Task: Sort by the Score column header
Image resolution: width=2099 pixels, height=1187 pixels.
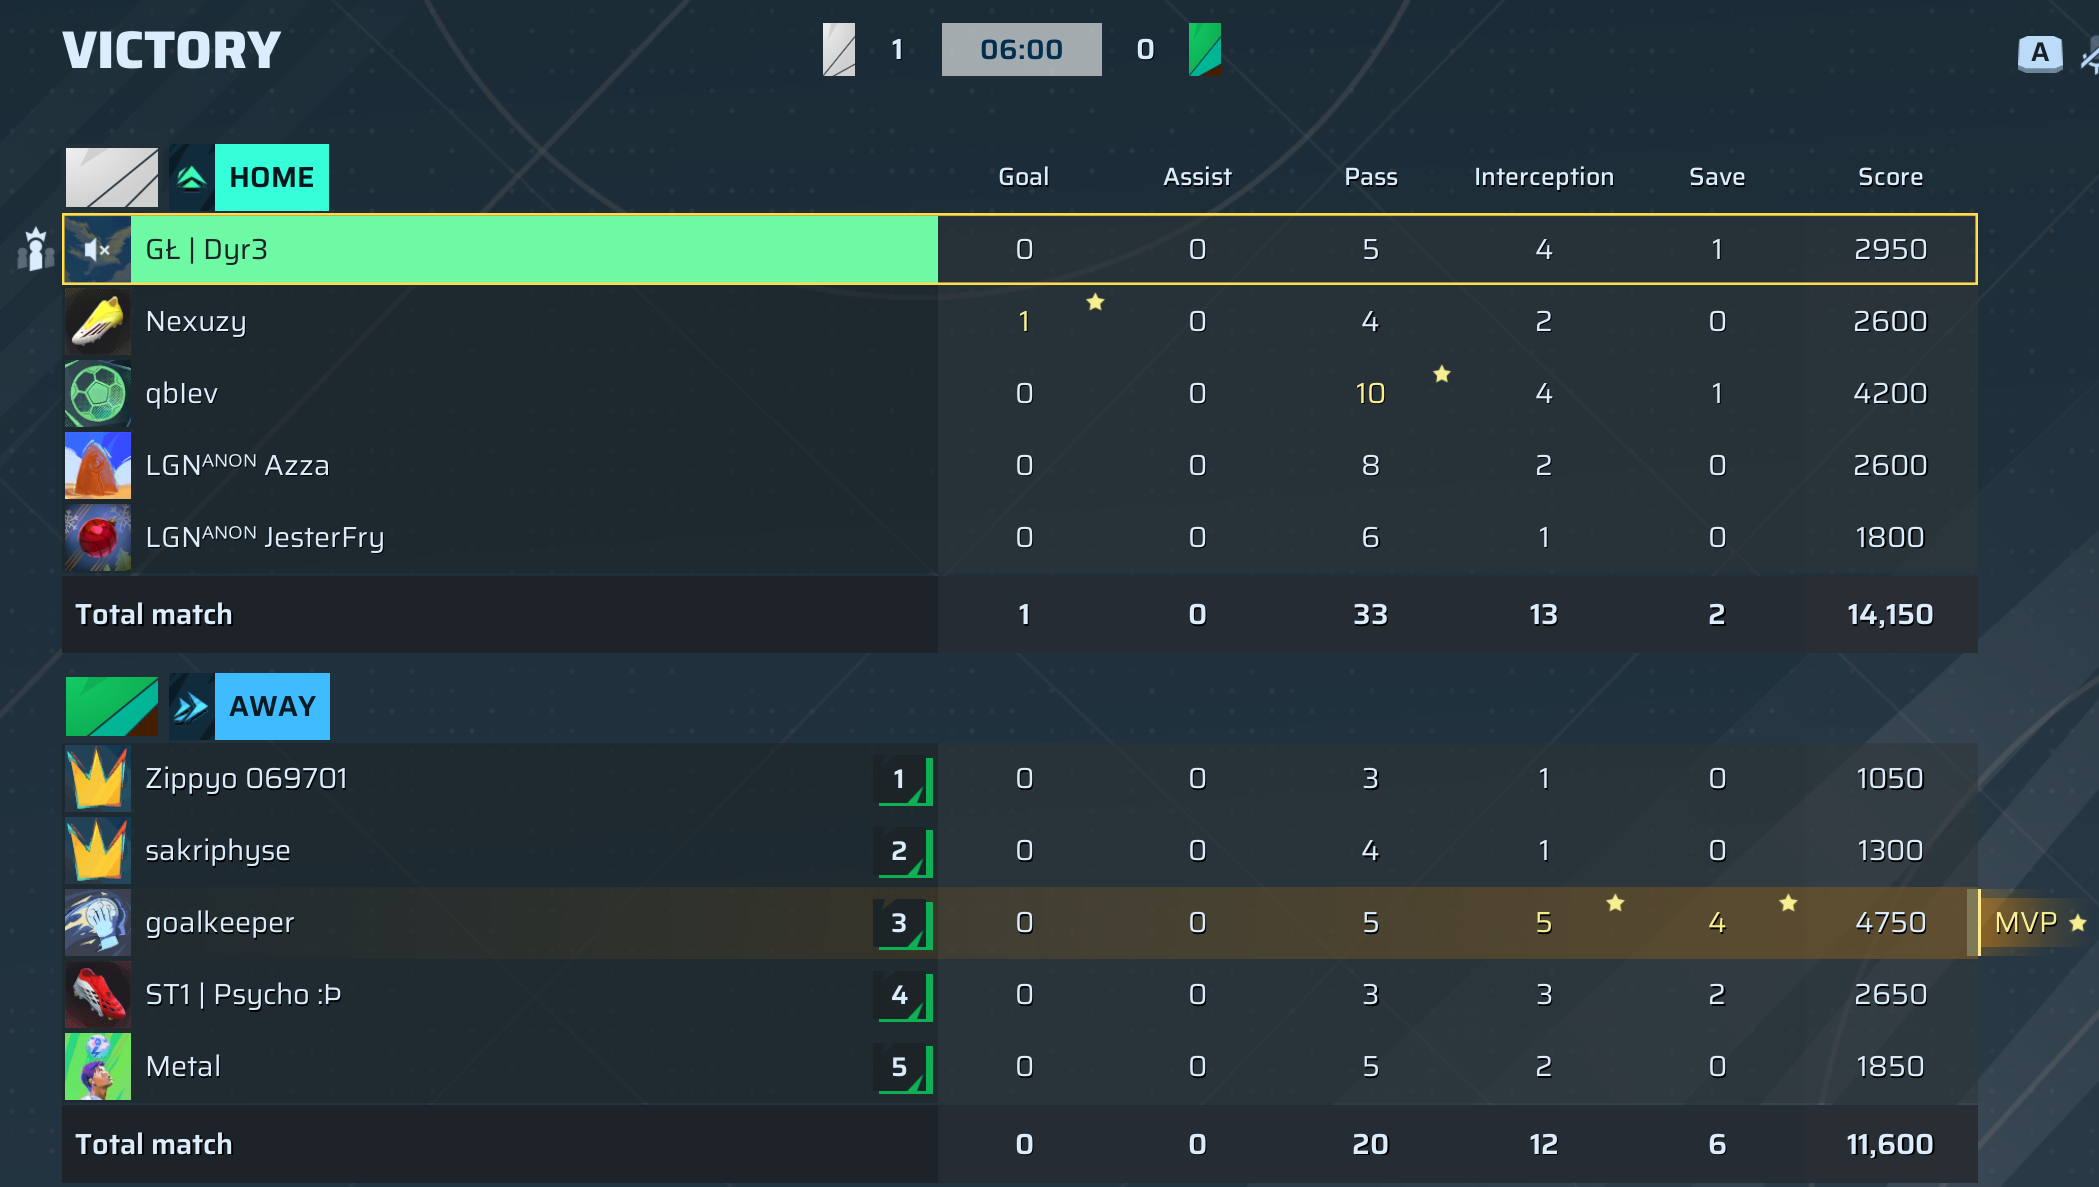Action: coord(1890,177)
